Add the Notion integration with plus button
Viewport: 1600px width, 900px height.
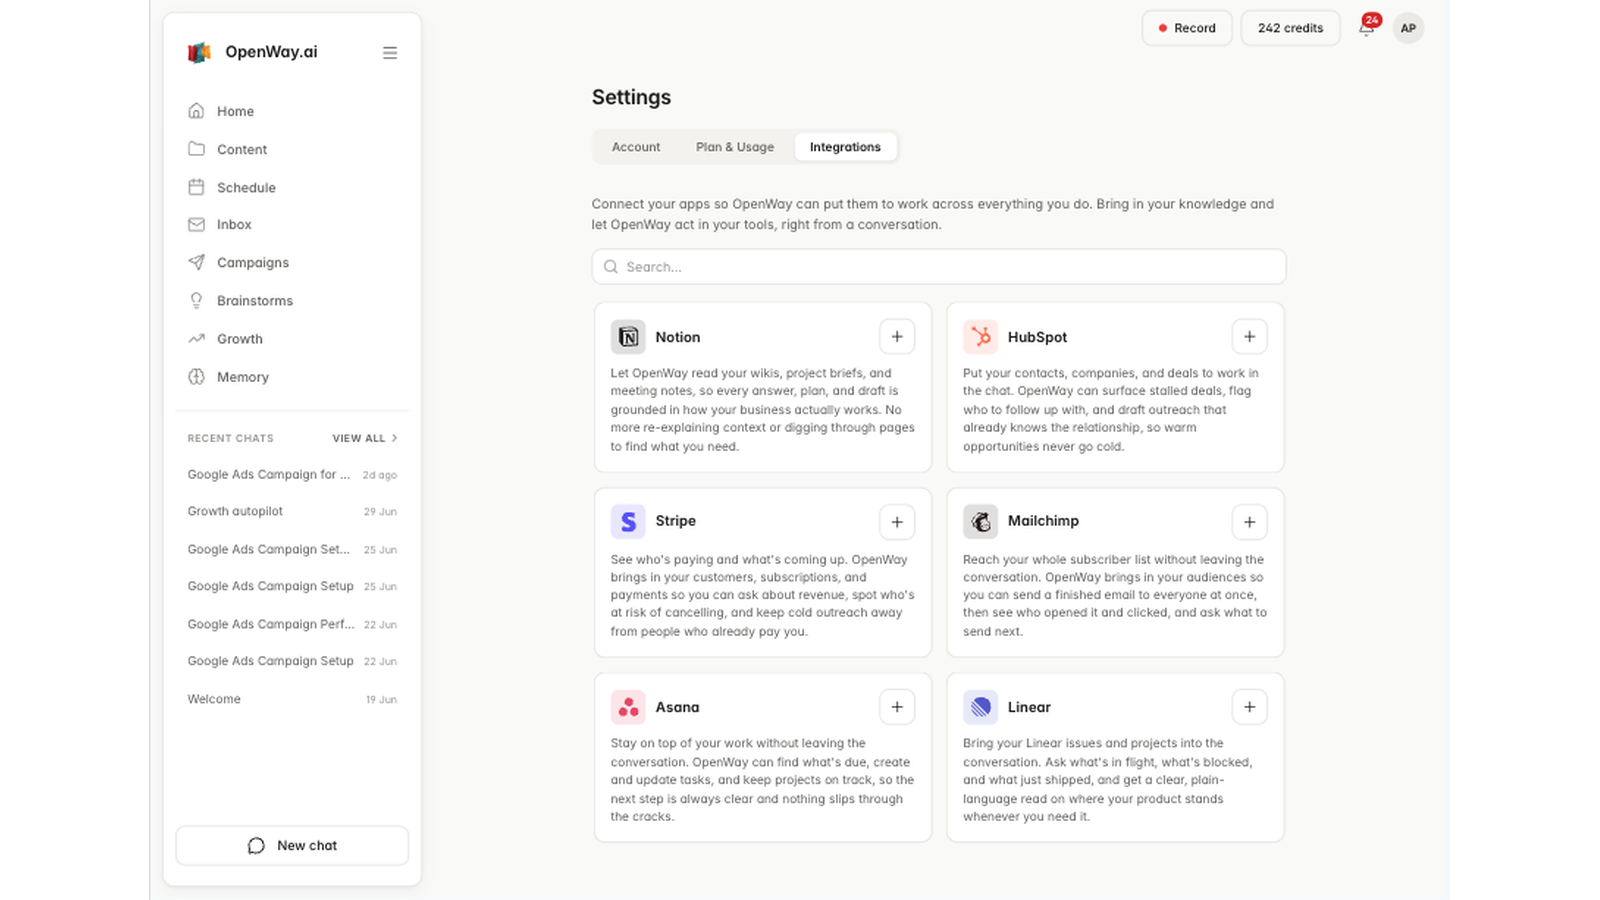pos(897,337)
